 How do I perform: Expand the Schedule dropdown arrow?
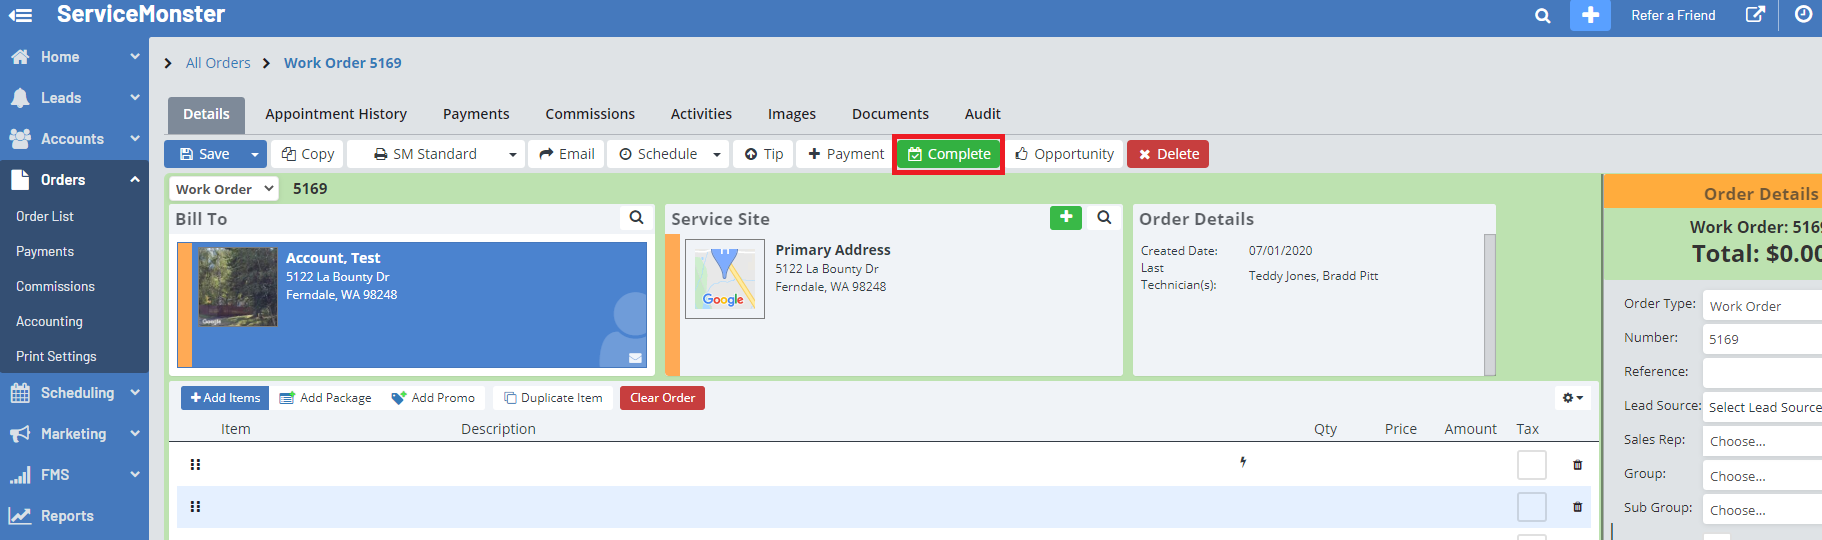717,154
